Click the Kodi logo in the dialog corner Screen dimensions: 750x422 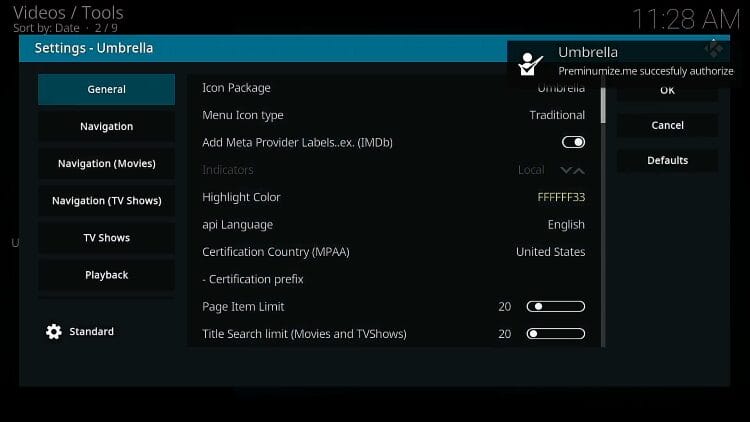coord(712,47)
